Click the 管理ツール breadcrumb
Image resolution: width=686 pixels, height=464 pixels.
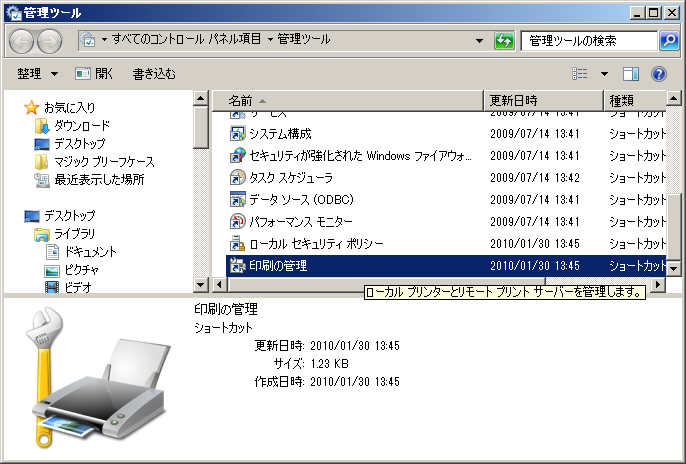304,39
